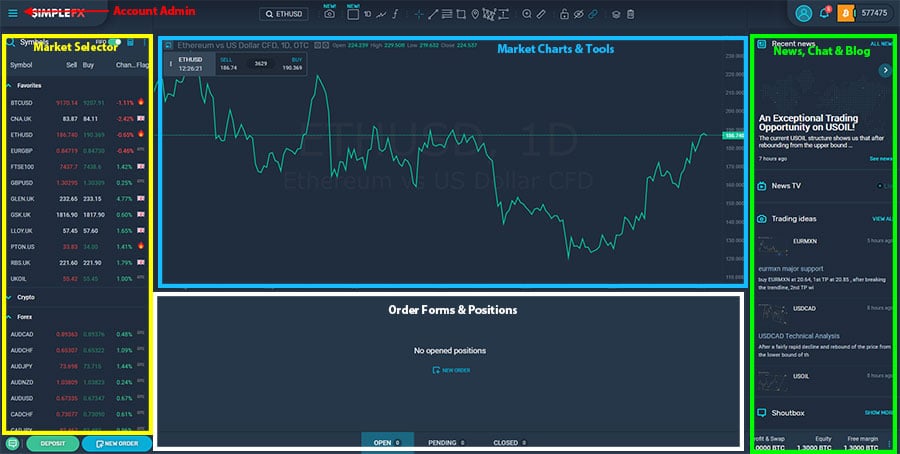Switch to the Pending orders tab
The height and width of the screenshot is (454, 900).
(445, 442)
